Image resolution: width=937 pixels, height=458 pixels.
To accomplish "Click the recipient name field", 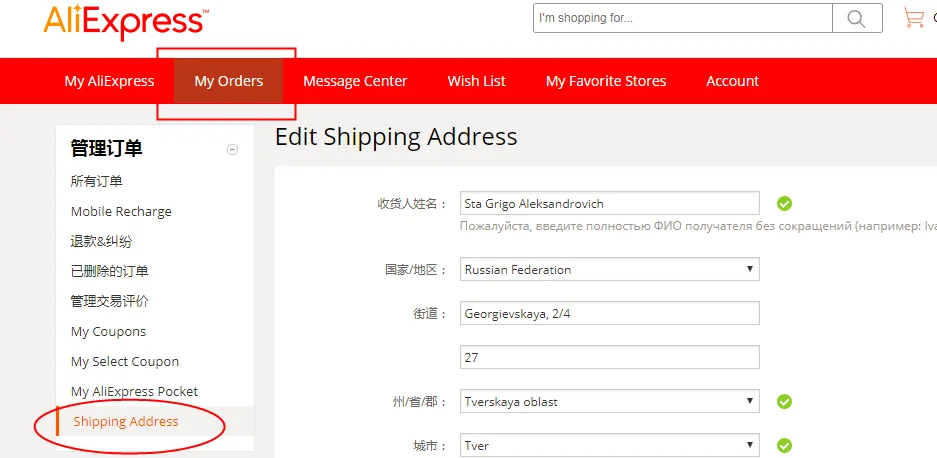I will coord(610,203).
